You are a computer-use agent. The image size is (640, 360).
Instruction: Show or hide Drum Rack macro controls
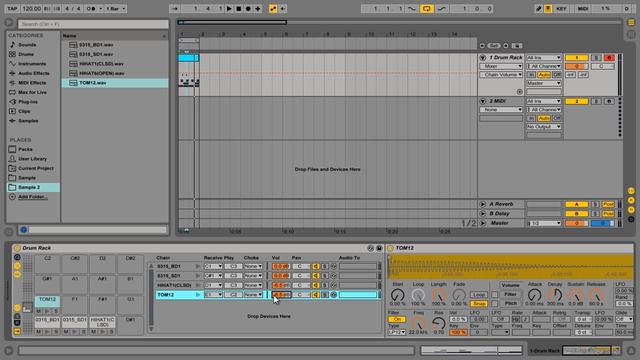(x=17, y=258)
